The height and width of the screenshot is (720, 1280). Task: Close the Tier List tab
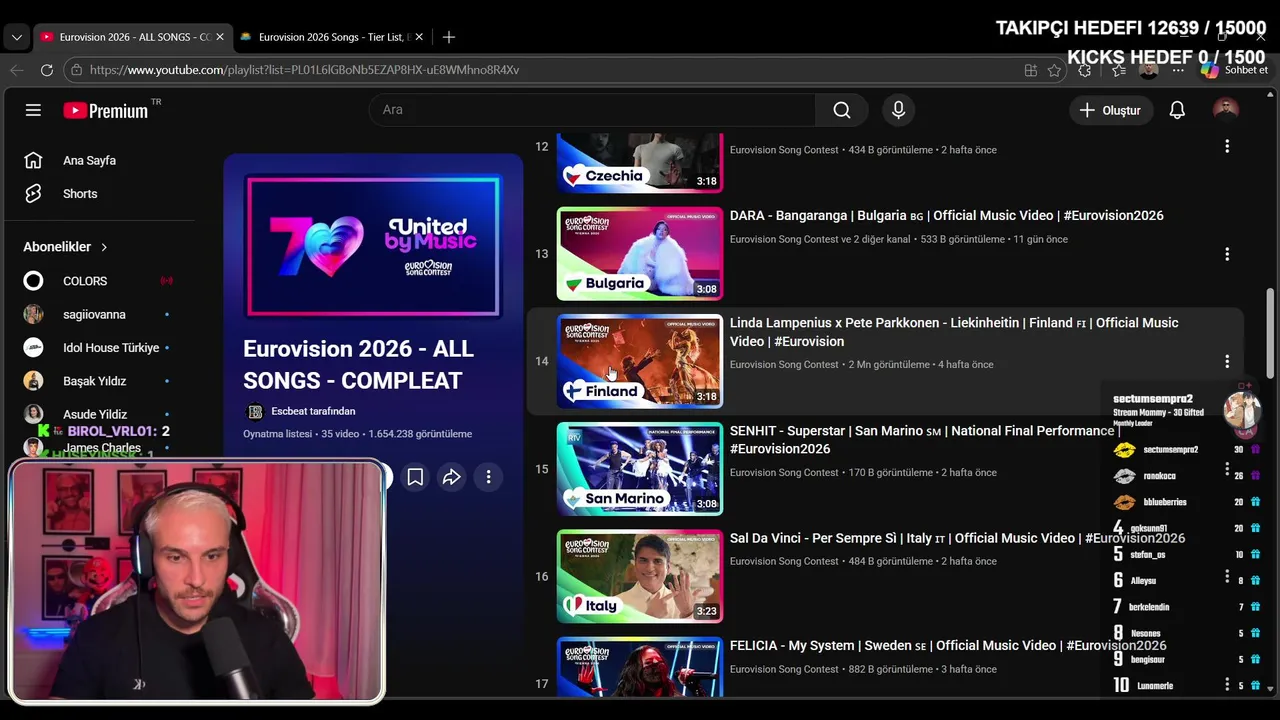(420, 37)
